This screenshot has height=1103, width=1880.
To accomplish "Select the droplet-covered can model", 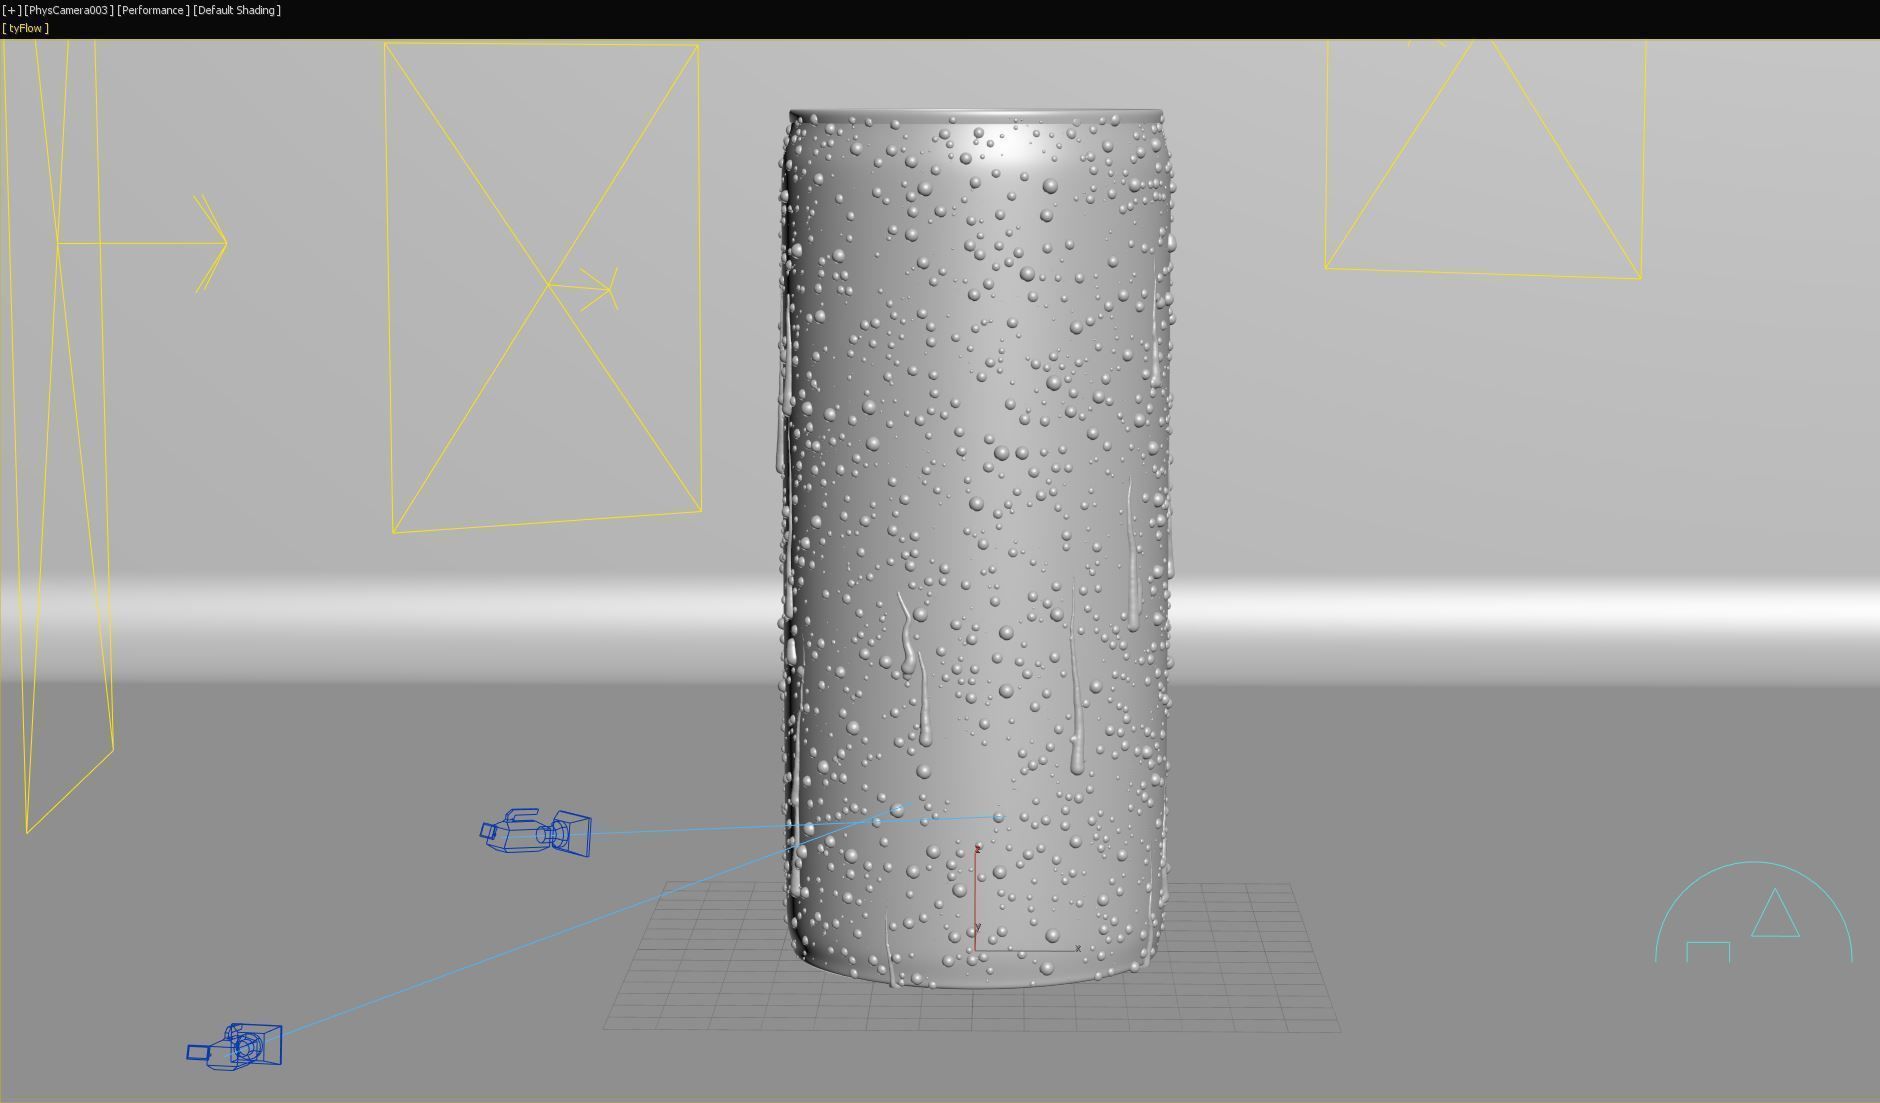I will (x=975, y=548).
